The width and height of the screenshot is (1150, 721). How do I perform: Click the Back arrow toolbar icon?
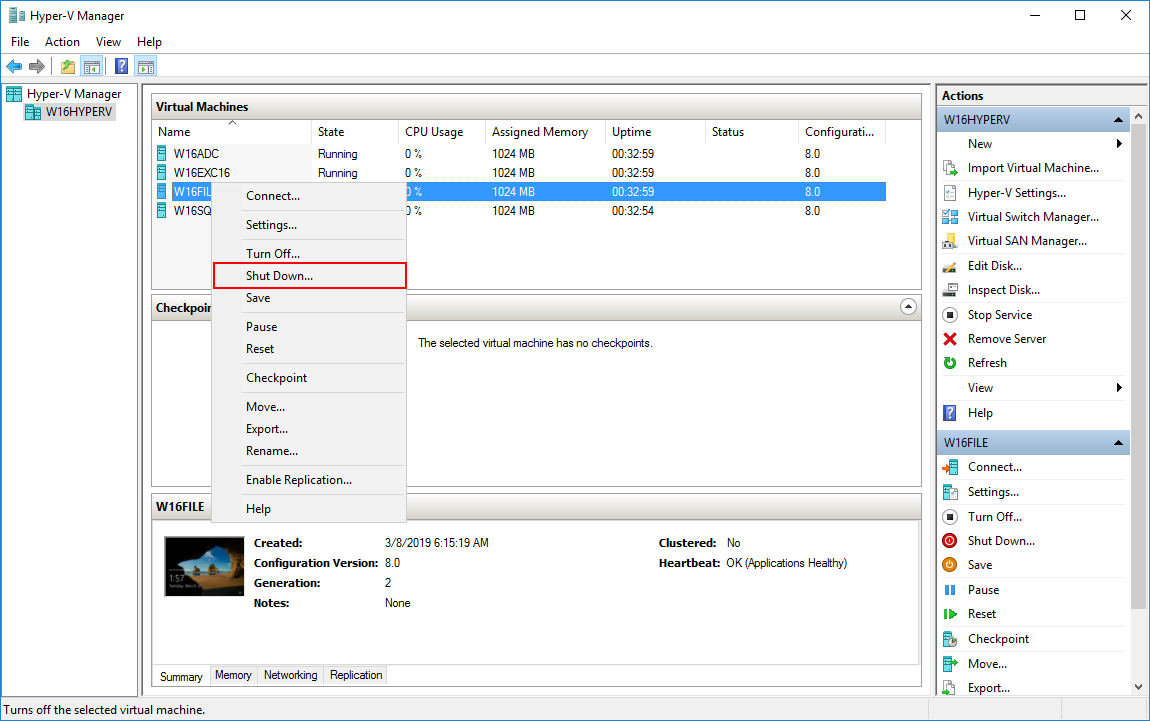pyautogui.click(x=14, y=67)
